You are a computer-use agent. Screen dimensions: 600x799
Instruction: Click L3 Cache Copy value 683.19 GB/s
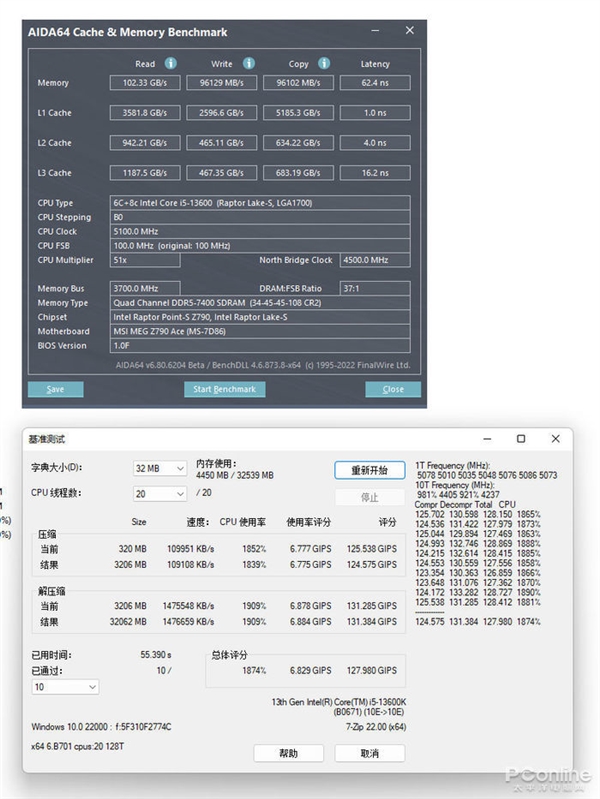tap(298, 173)
